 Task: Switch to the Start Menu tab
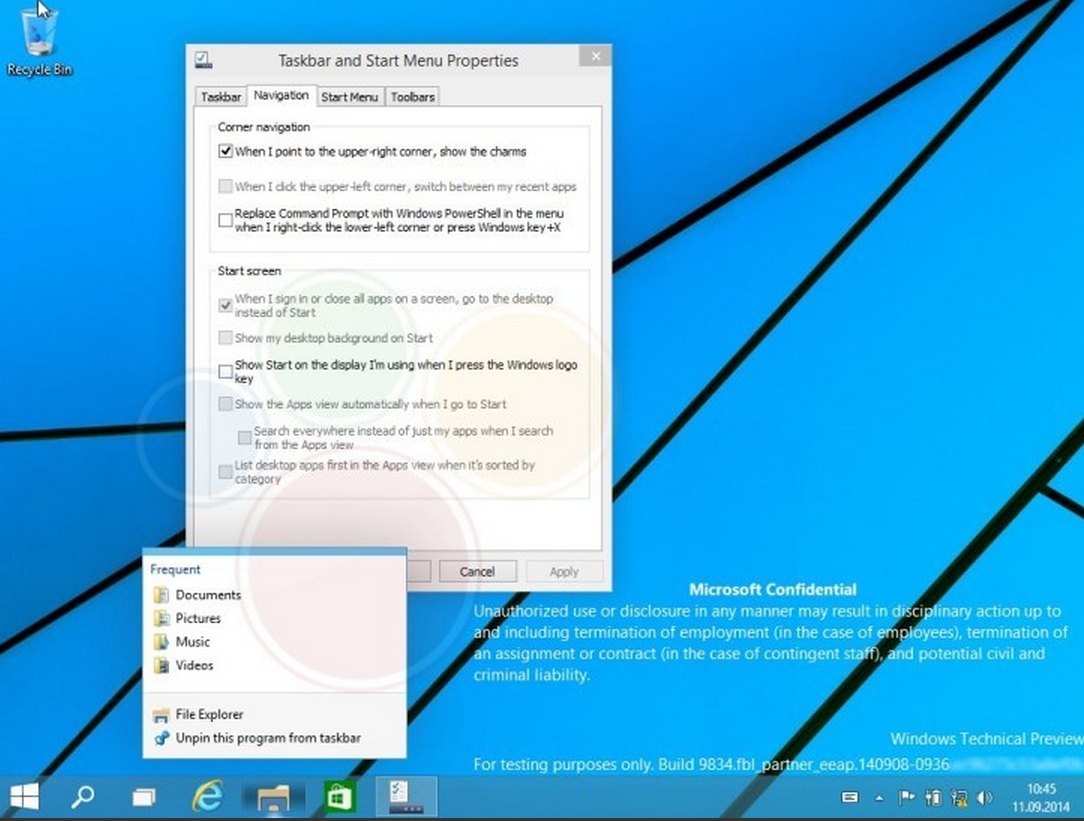pyautogui.click(x=349, y=97)
